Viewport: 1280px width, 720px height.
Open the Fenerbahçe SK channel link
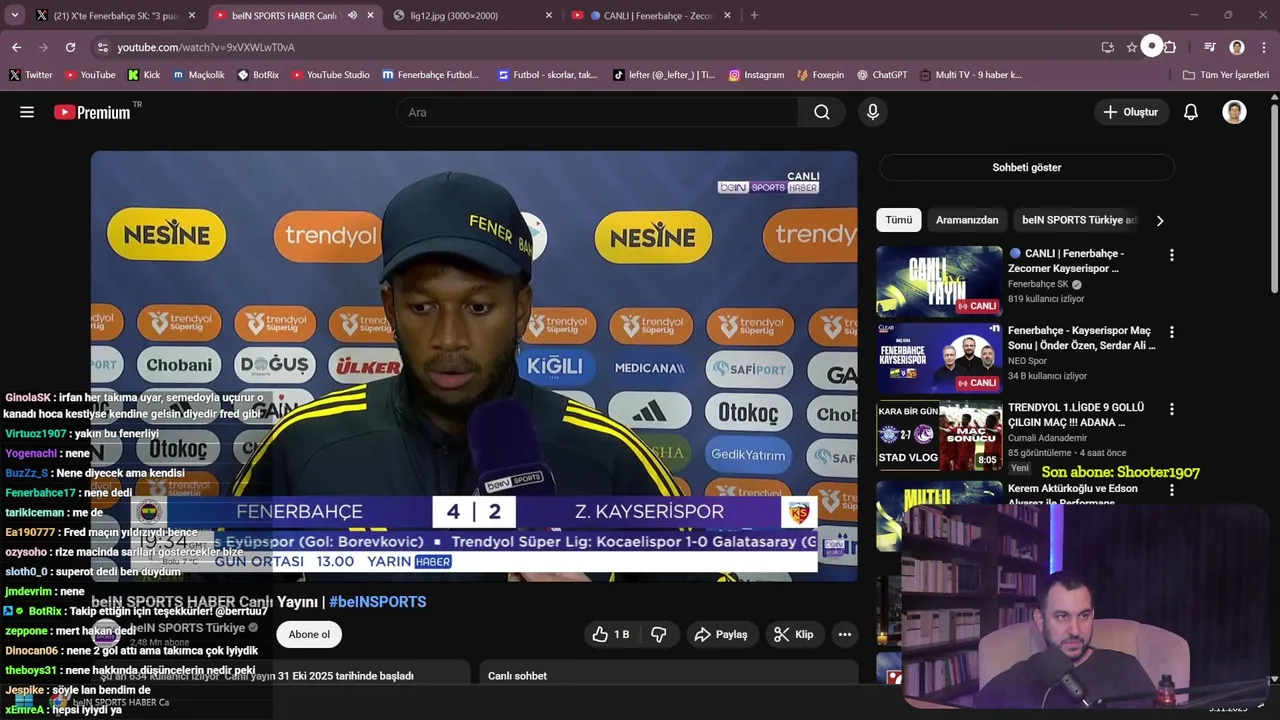coord(1038,284)
